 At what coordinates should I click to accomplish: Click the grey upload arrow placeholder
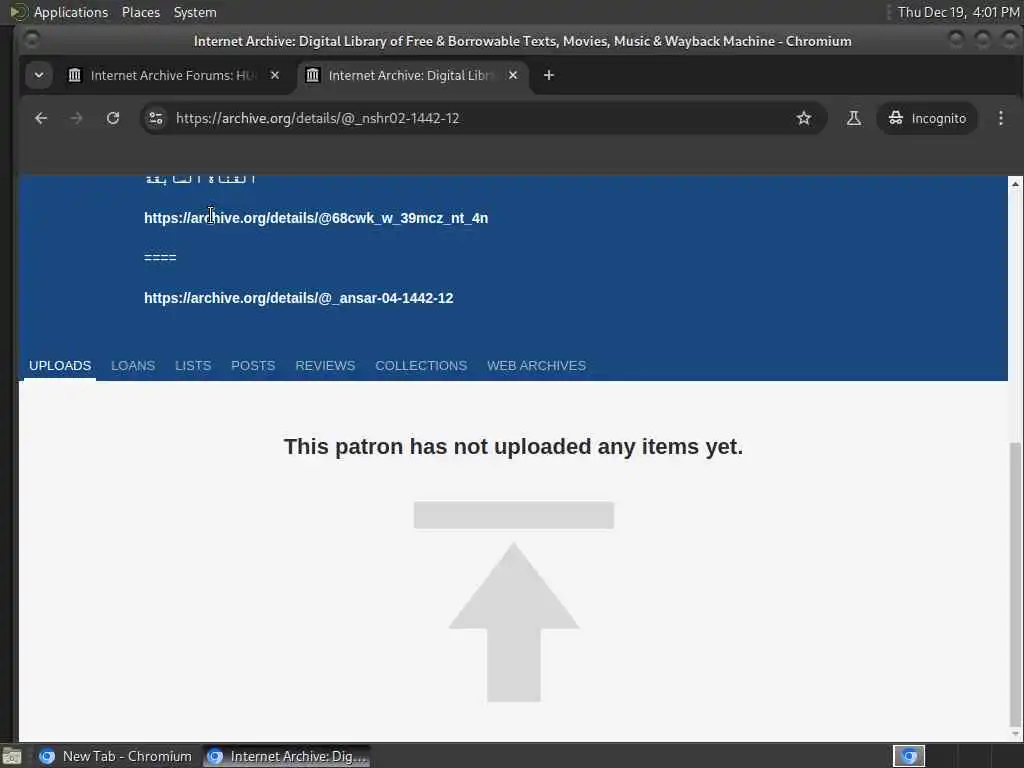(x=514, y=601)
